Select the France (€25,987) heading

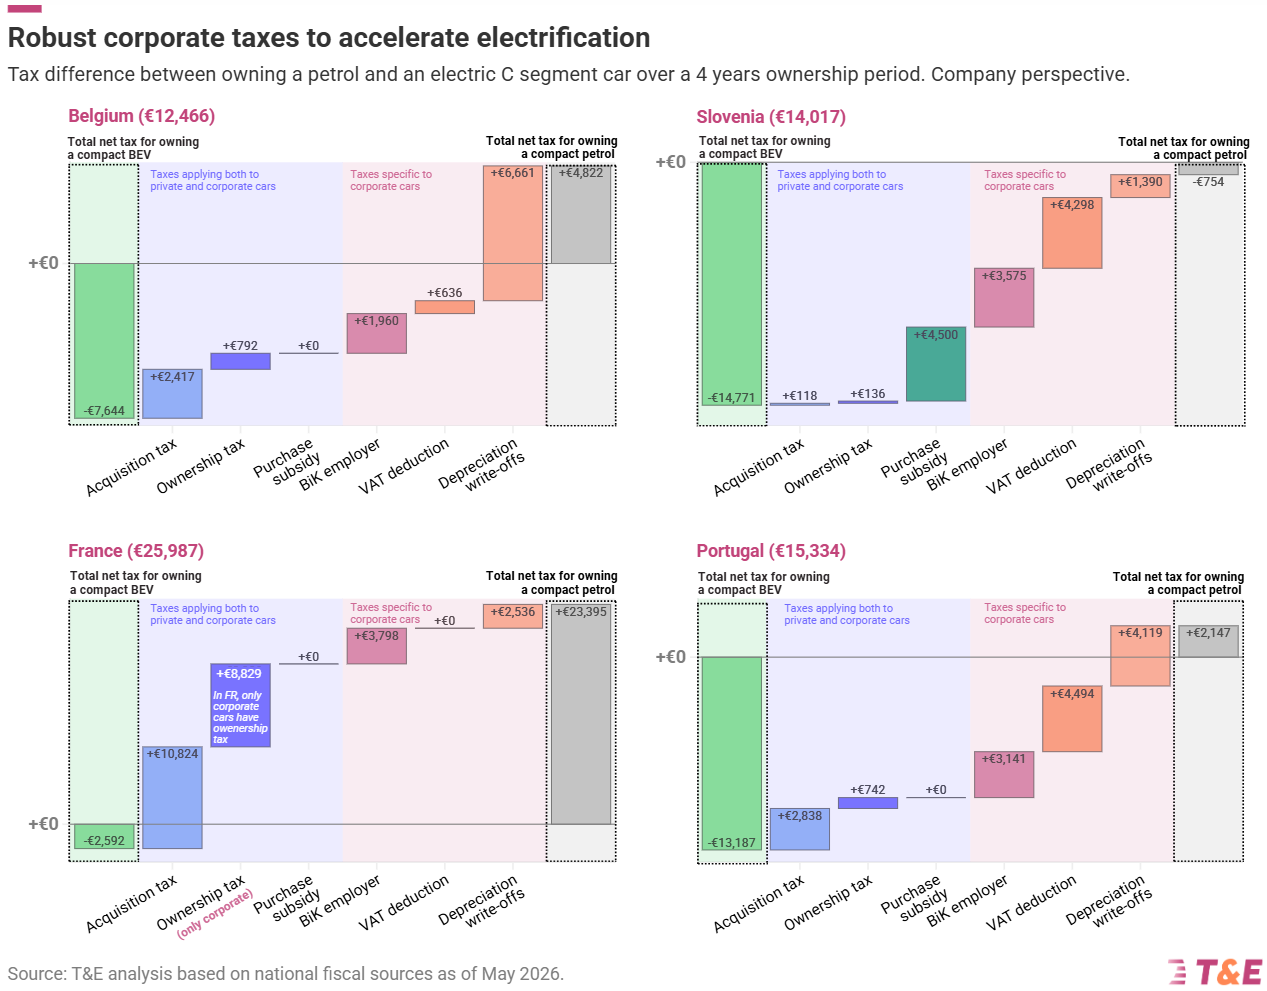tap(136, 551)
